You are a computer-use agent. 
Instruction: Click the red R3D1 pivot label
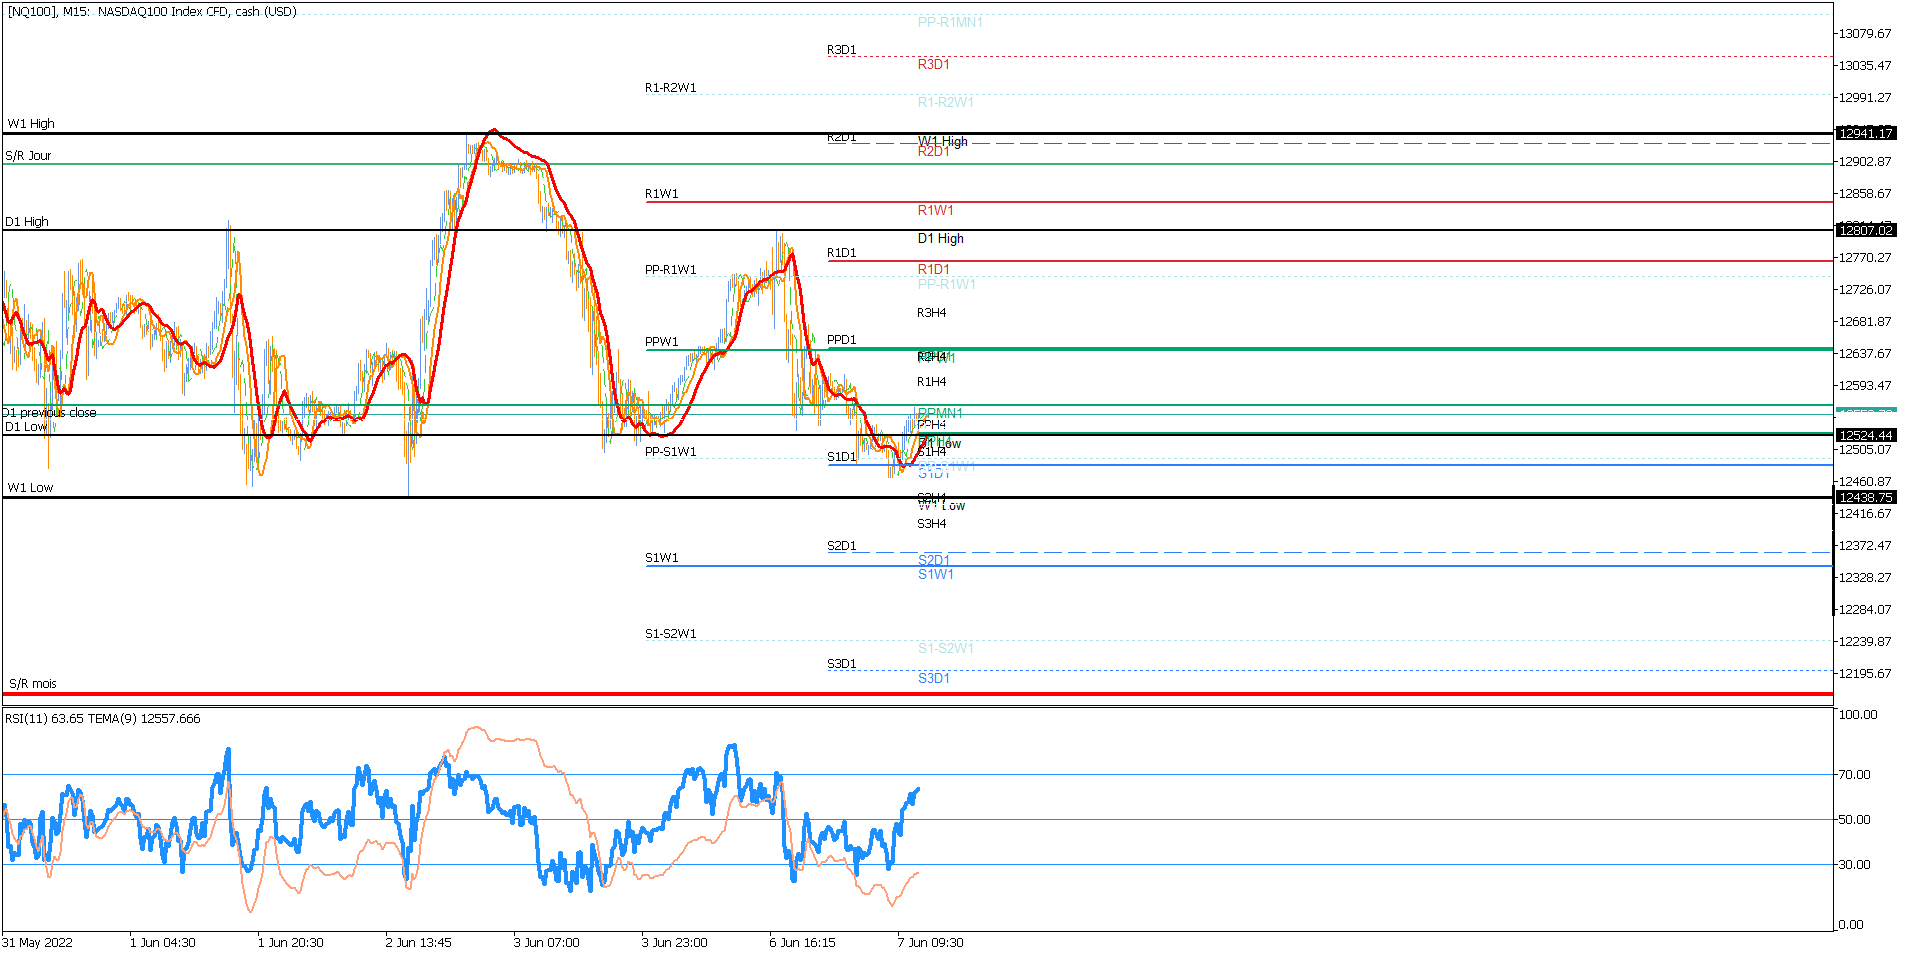pyautogui.click(x=934, y=64)
